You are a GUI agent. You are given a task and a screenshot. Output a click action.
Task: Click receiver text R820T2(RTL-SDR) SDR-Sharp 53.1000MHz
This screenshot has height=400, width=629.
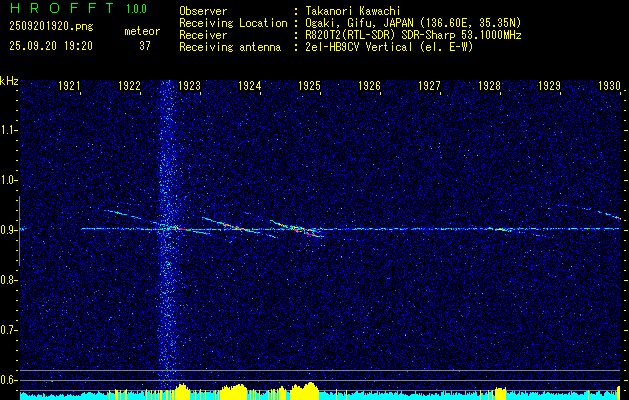413,35
